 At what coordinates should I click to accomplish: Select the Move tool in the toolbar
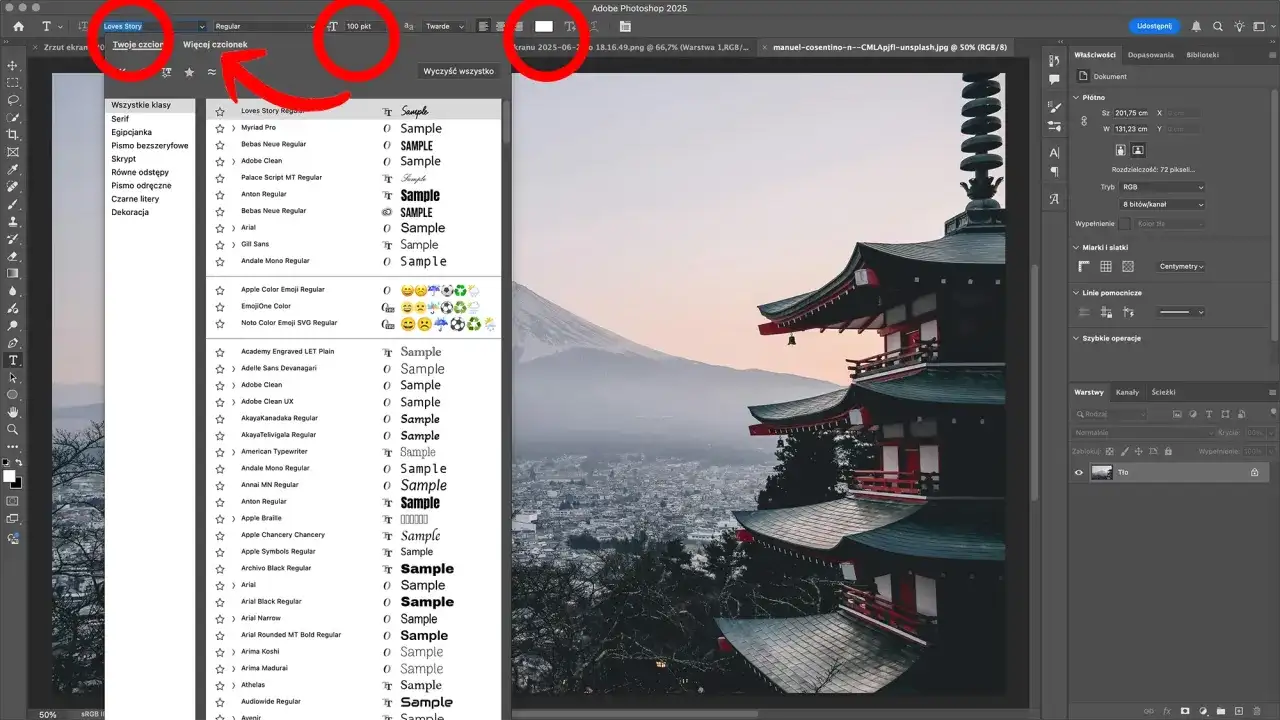pos(12,66)
